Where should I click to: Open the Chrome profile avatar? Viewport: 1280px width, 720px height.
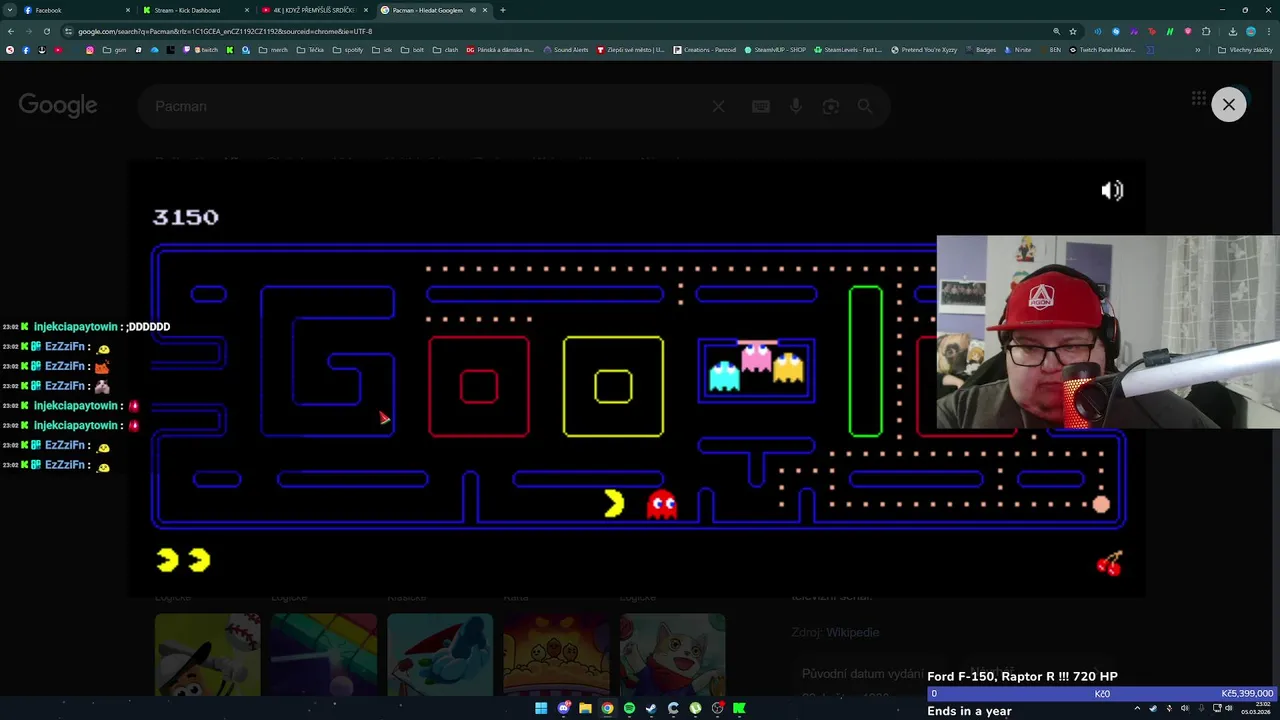tap(1250, 31)
